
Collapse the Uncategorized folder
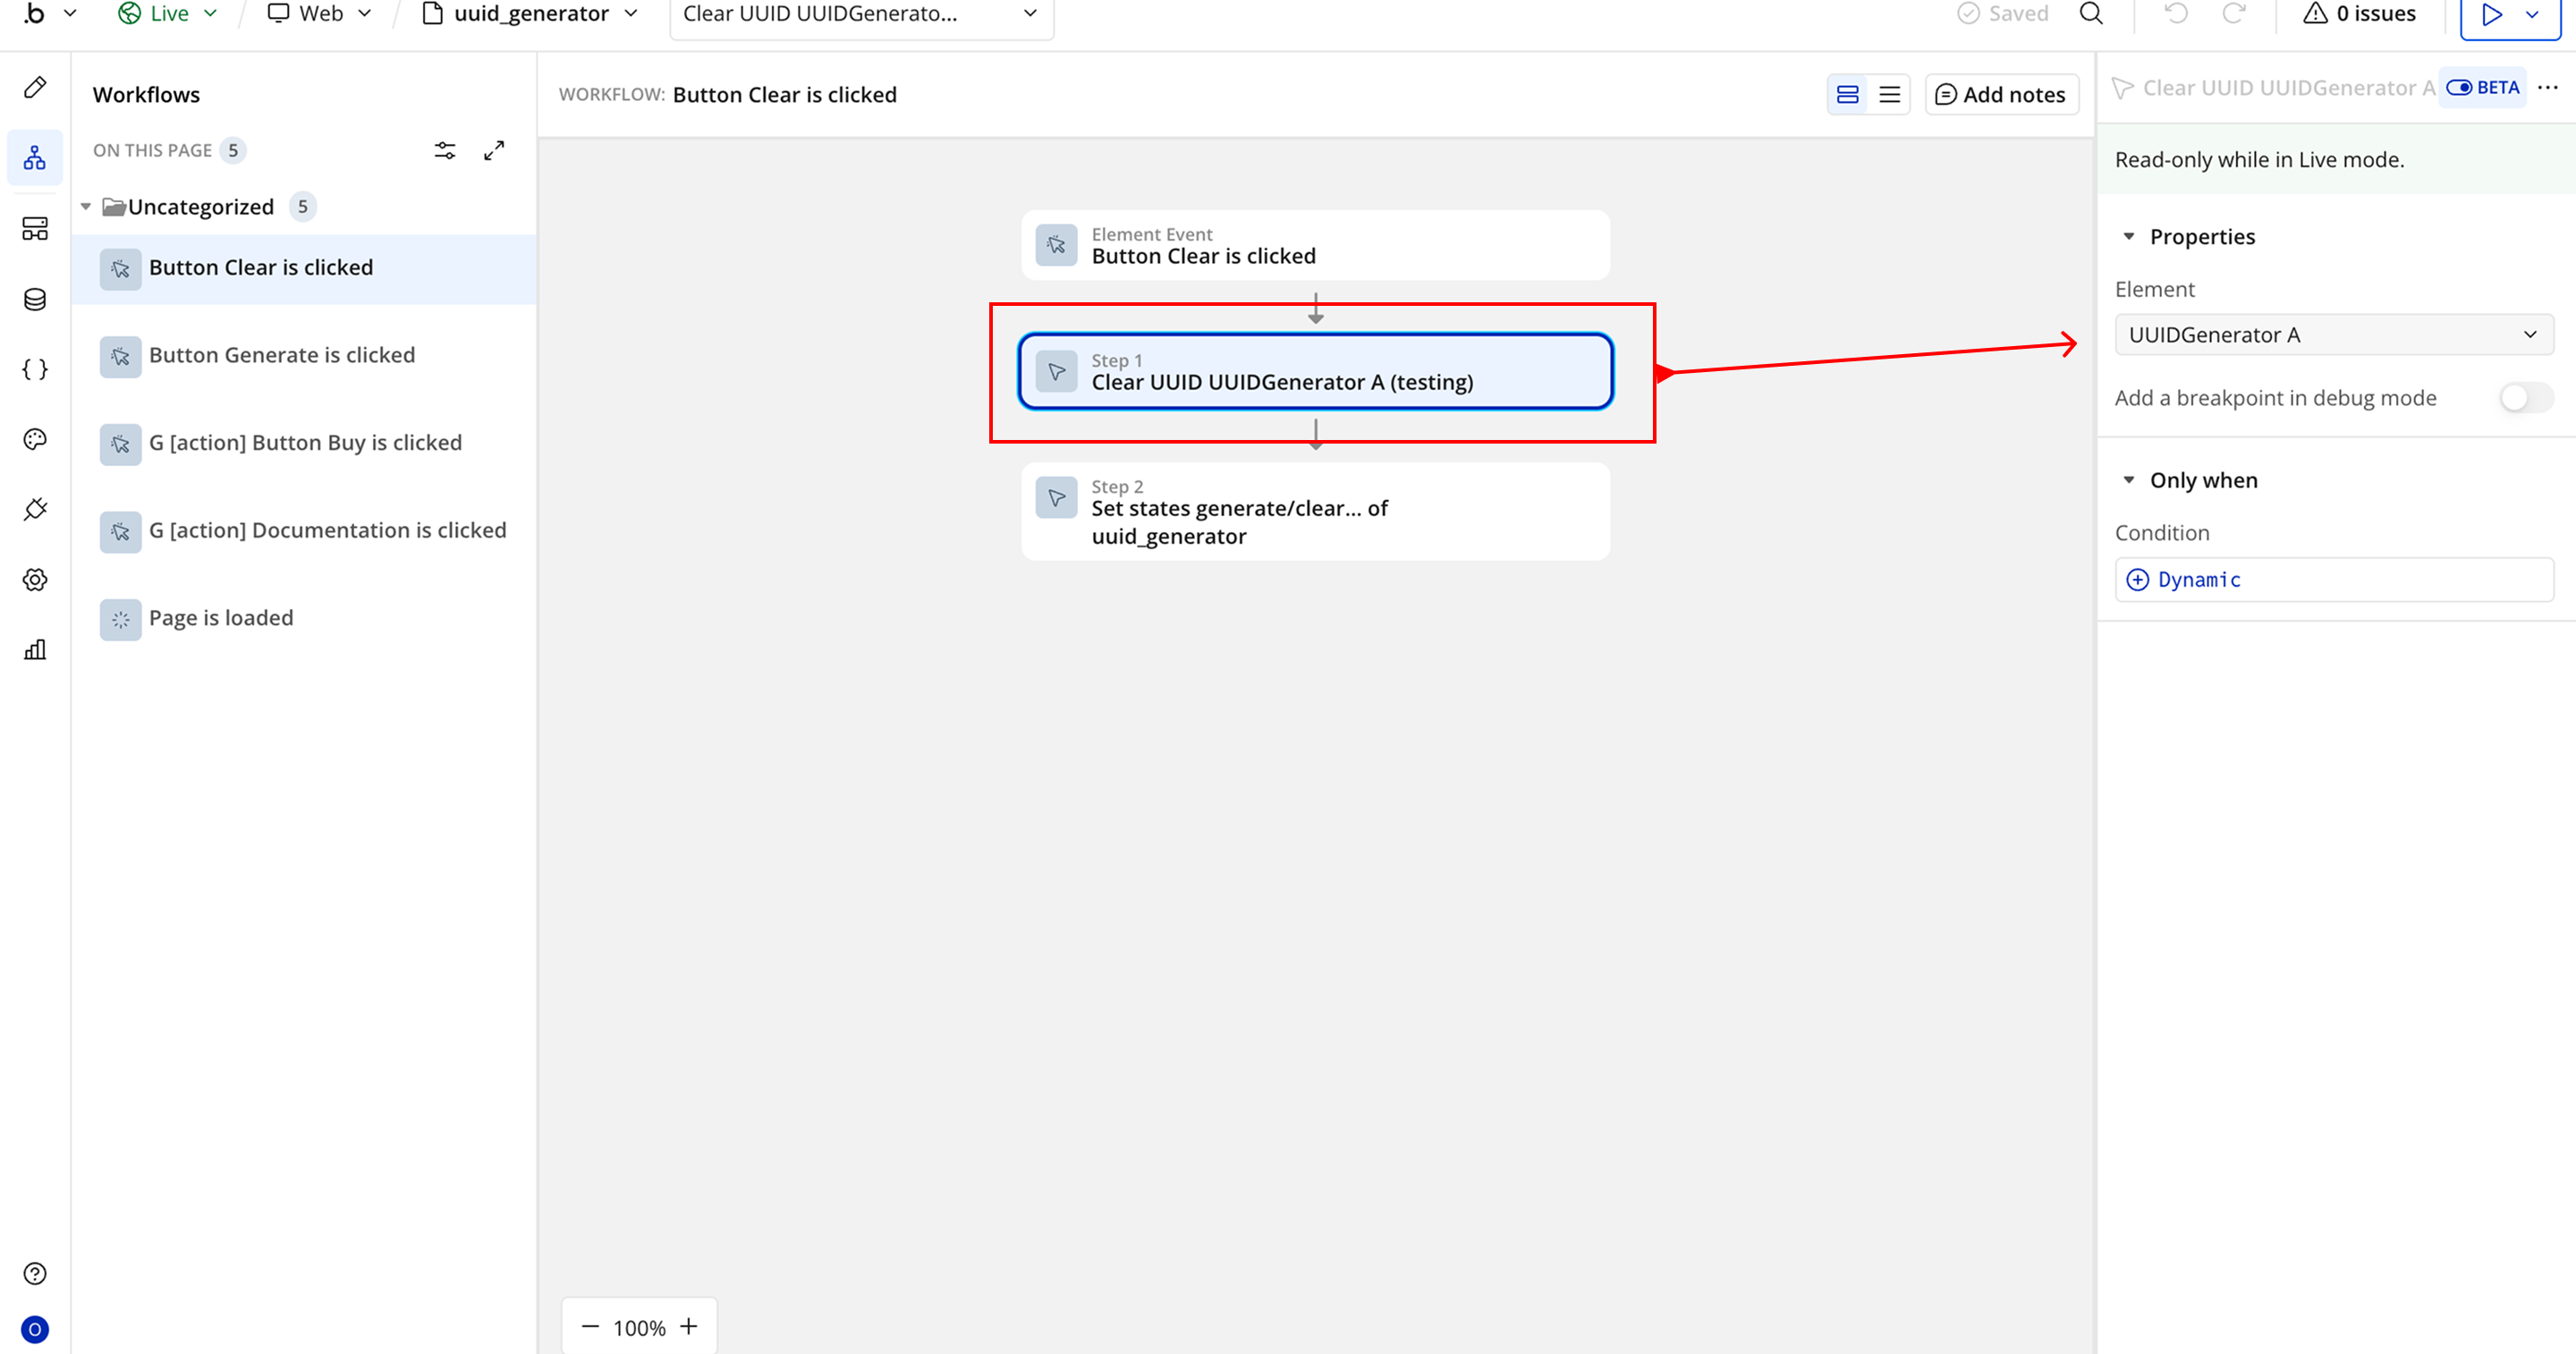point(86,207)
